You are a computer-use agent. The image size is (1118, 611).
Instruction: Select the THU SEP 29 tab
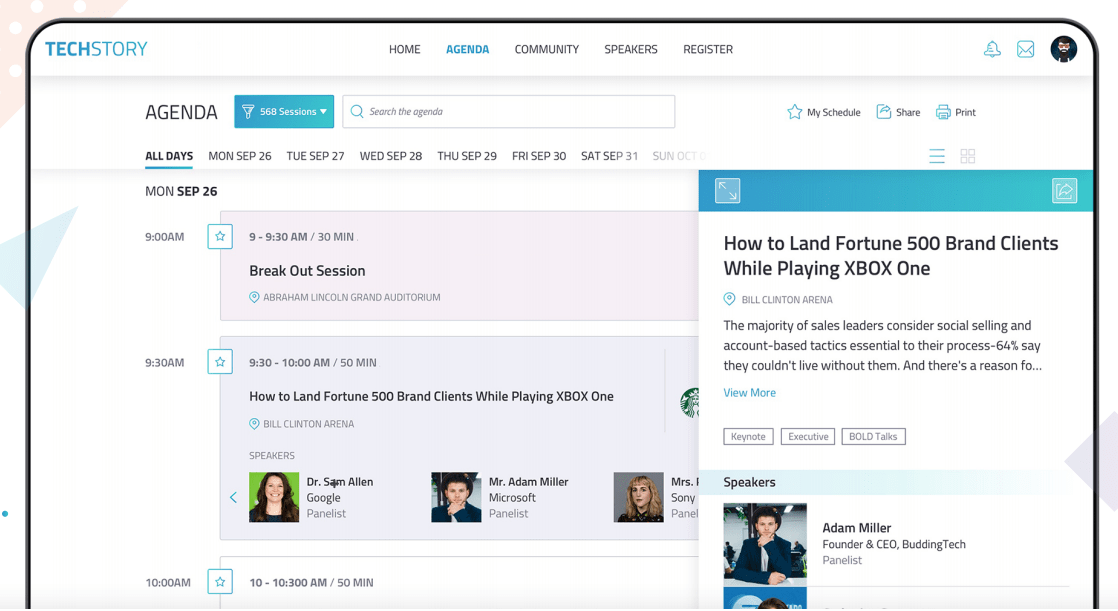click(467, 155)
